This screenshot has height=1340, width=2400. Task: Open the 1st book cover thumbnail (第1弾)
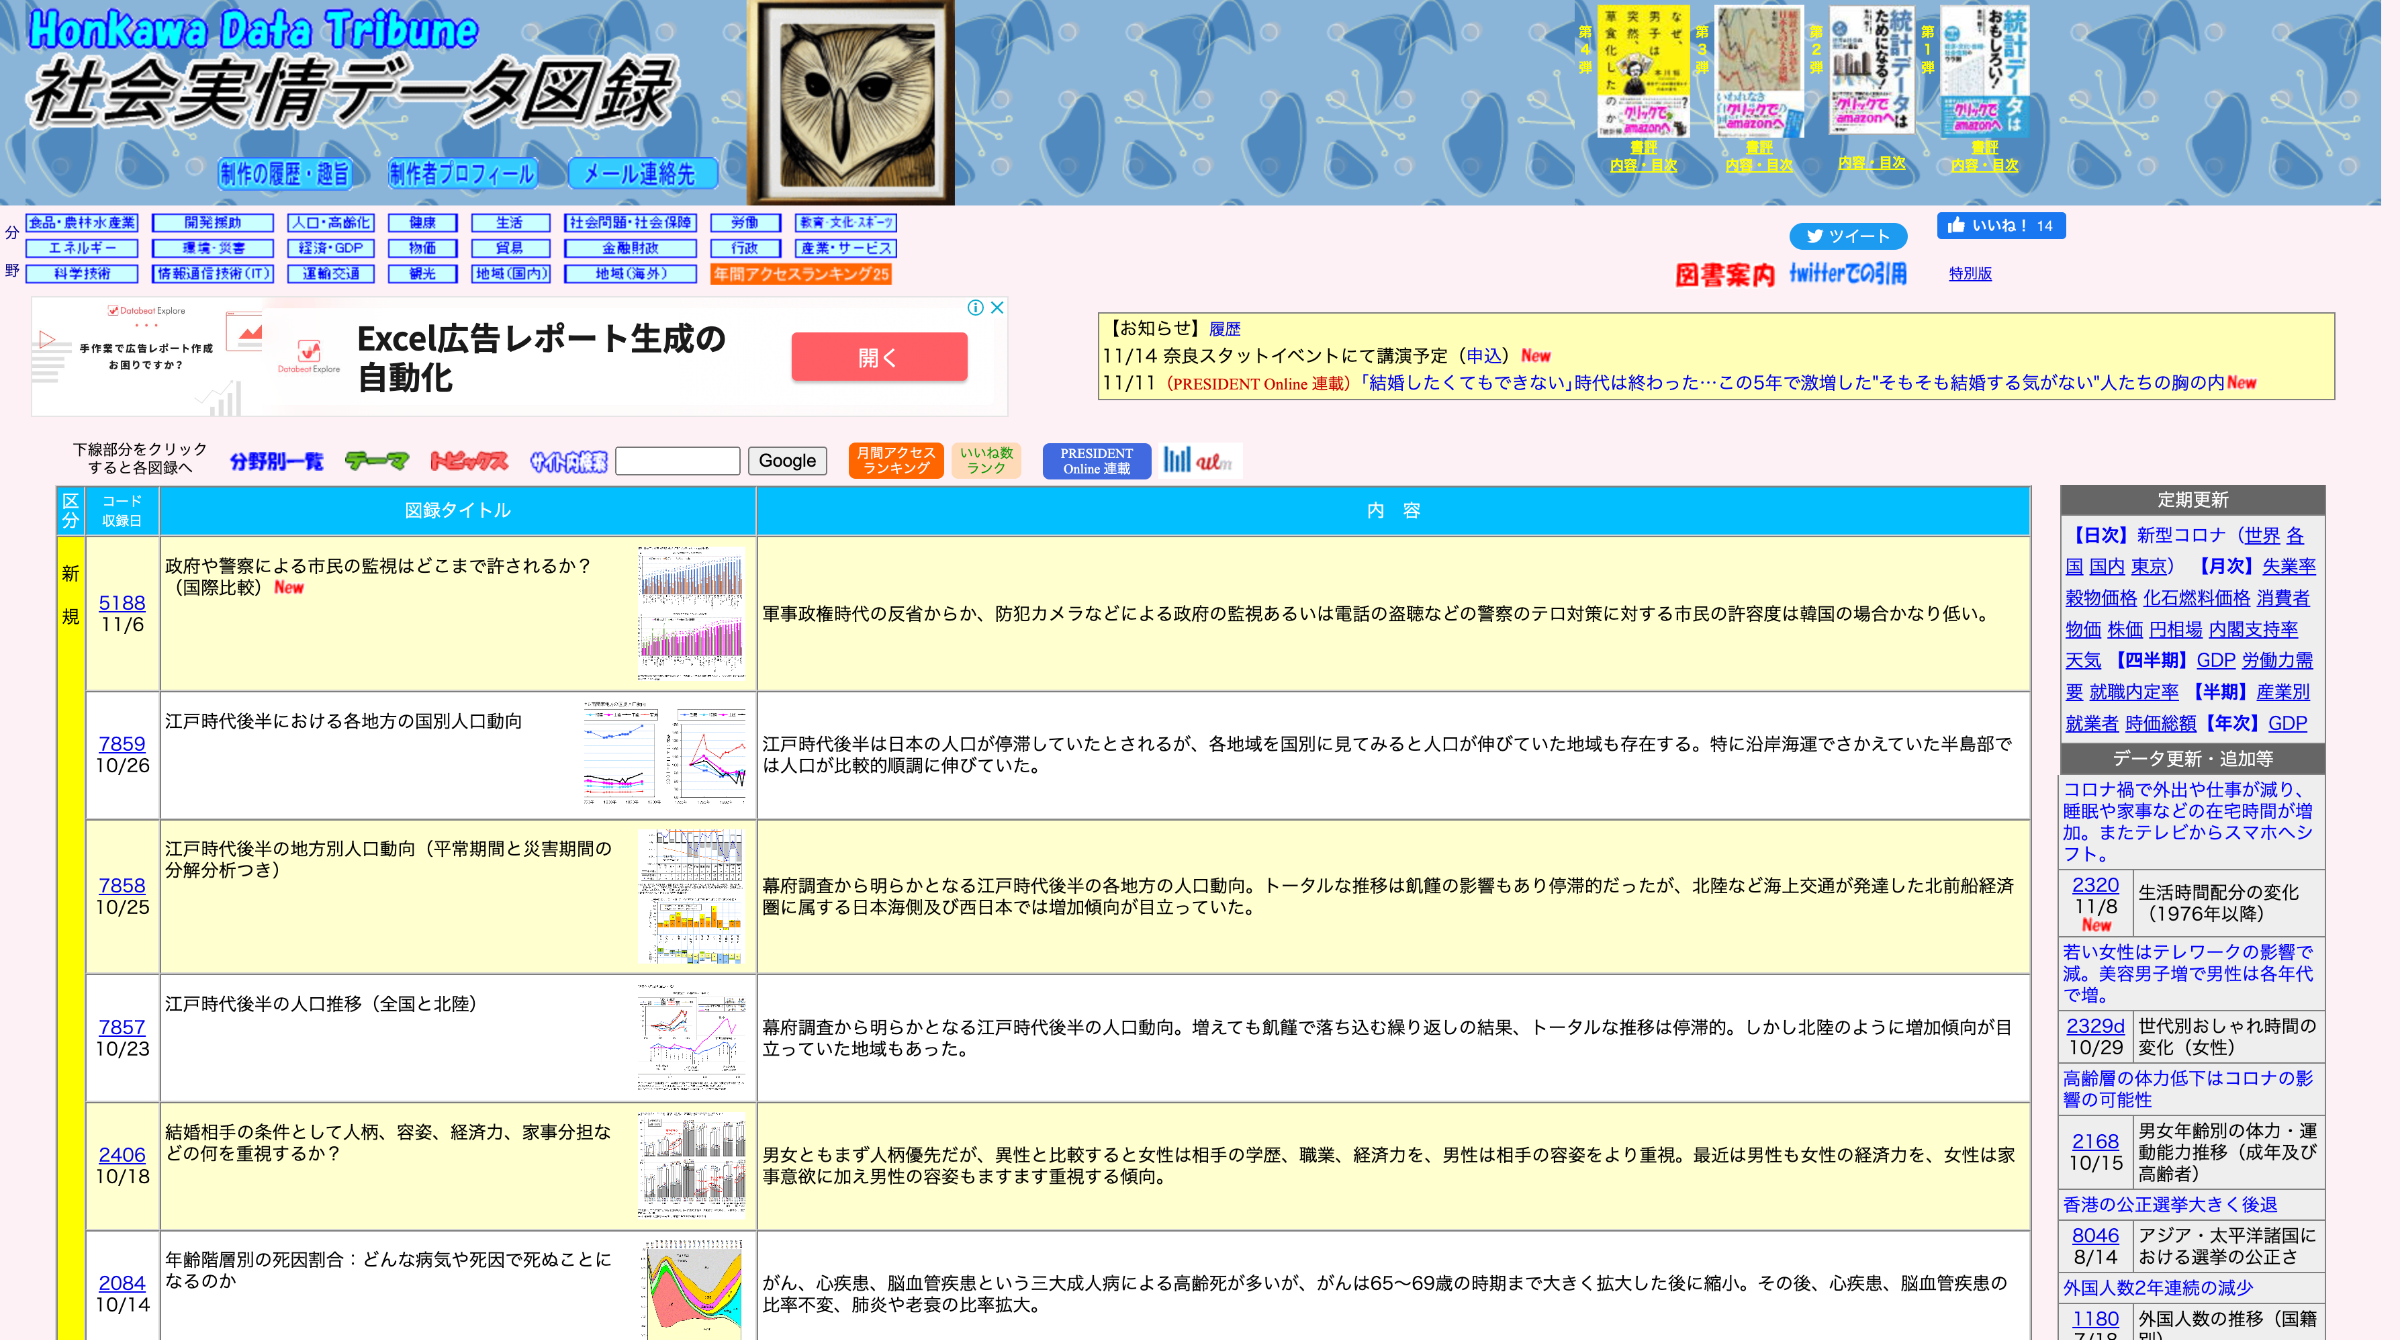coord(1984,72)
